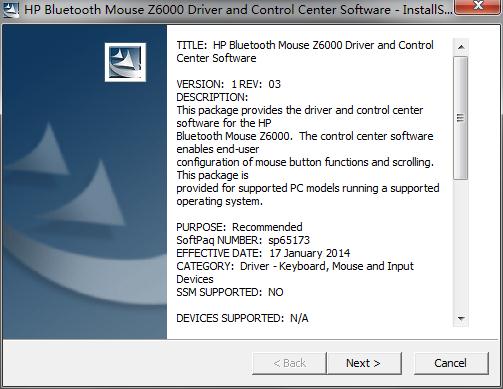Viewport: 503px width, 389px height.
Task: Click the scrollbar up arrow
Action: pos(461,47)
